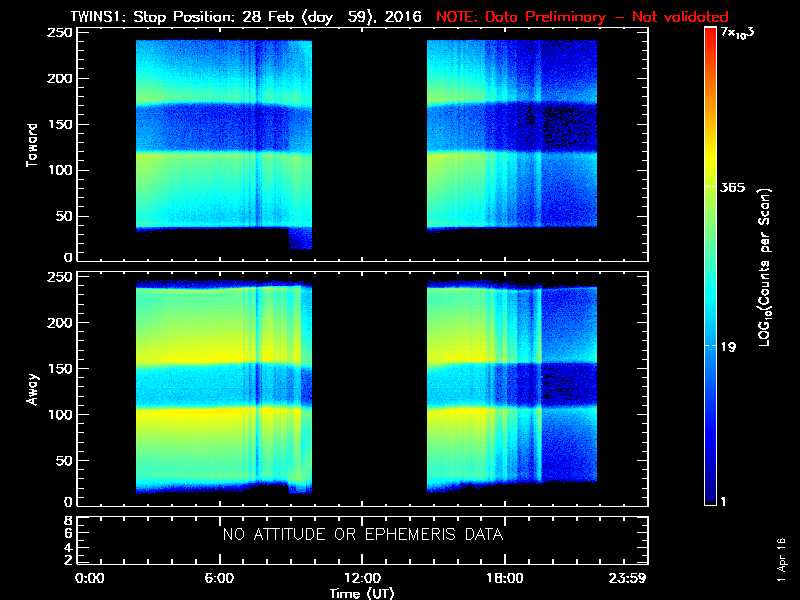Click the '6' tick on the bottom panel
Image resolution: width=800 pixels, height=600 pixels.
68,534
